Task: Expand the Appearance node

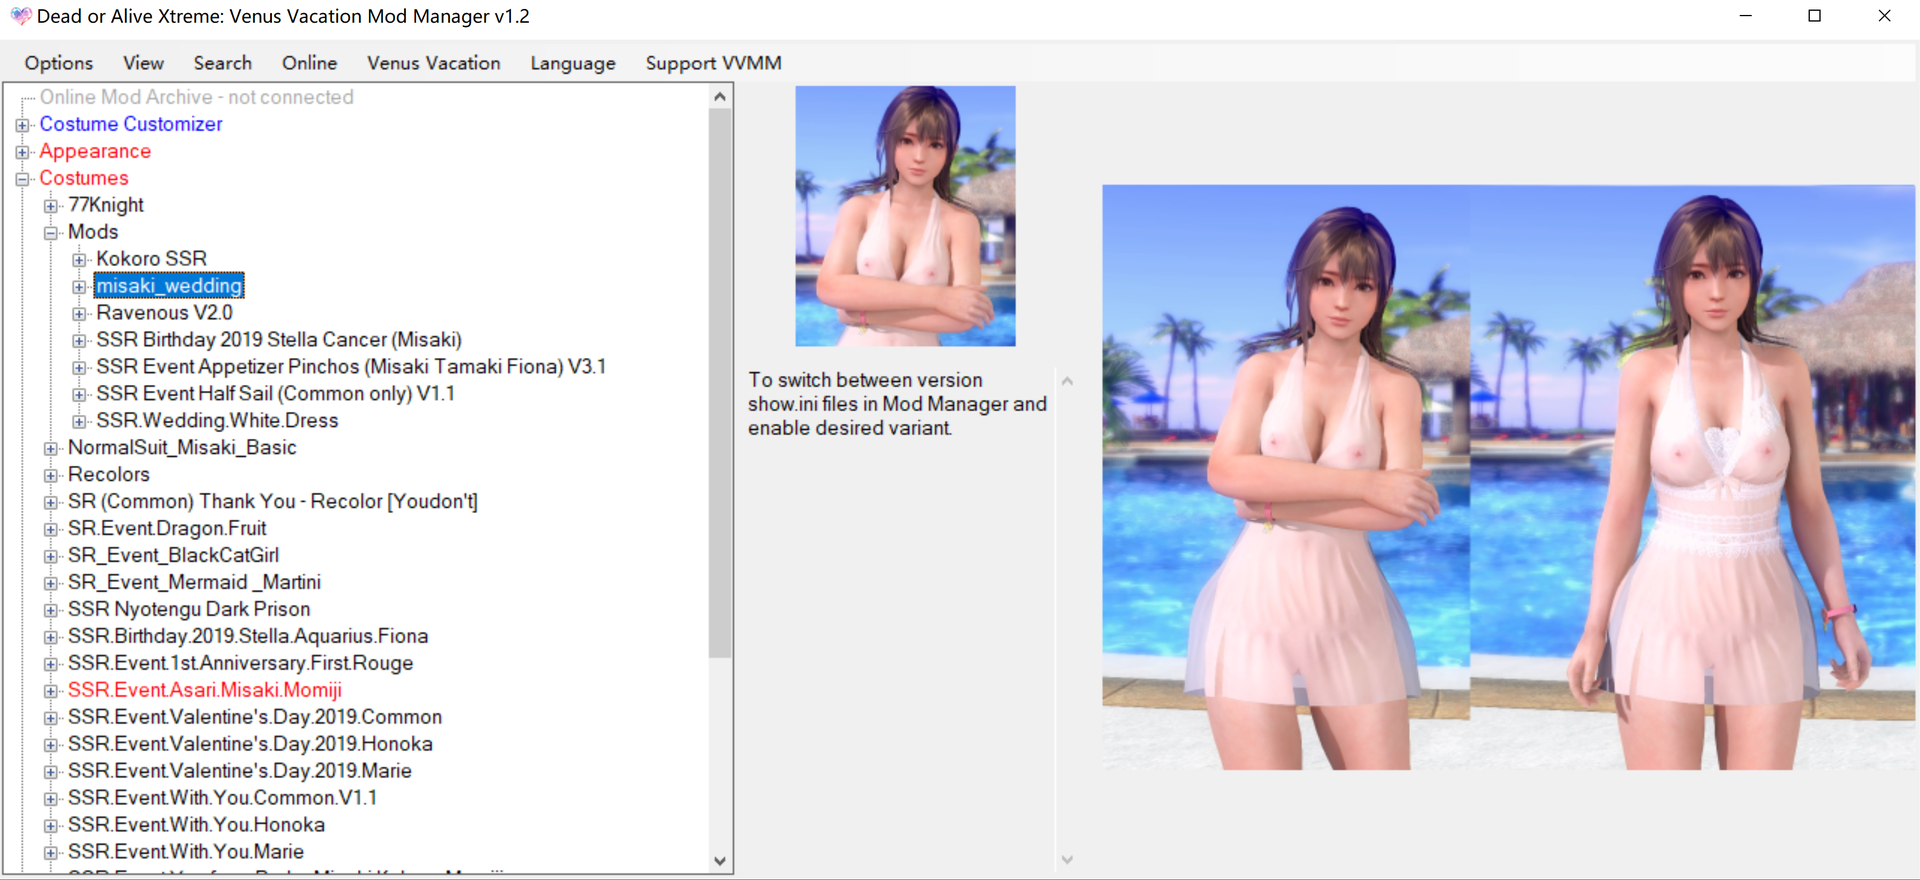Action: click(x=22, y=152)
